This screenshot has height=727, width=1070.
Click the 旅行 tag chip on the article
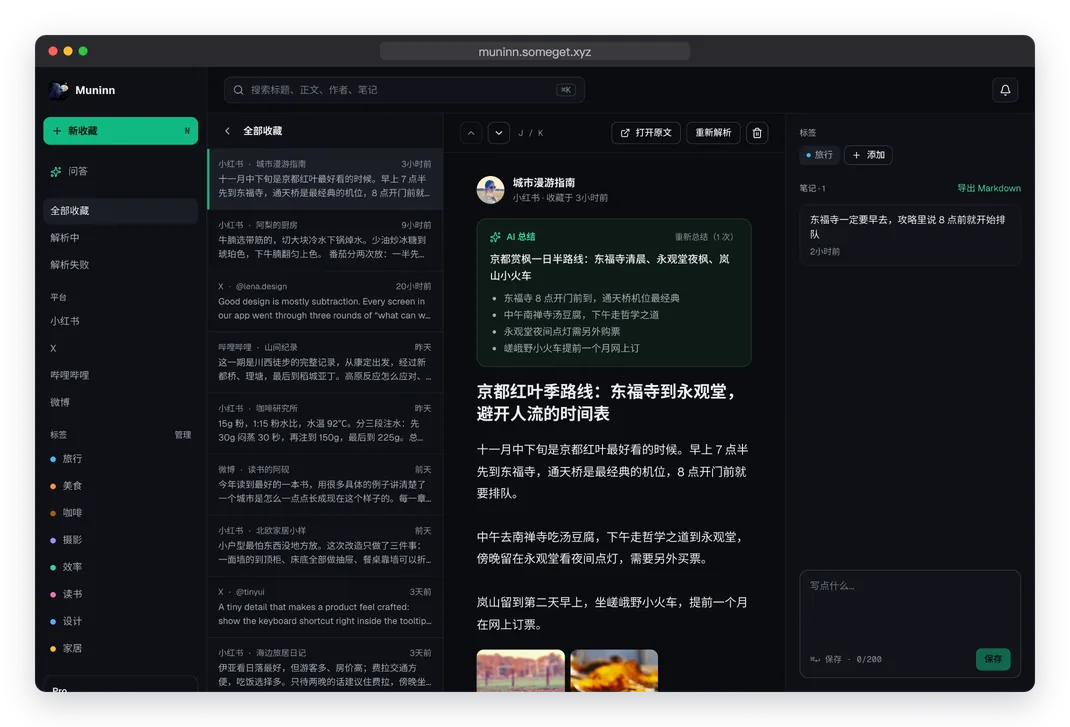[x=819, y=155]
